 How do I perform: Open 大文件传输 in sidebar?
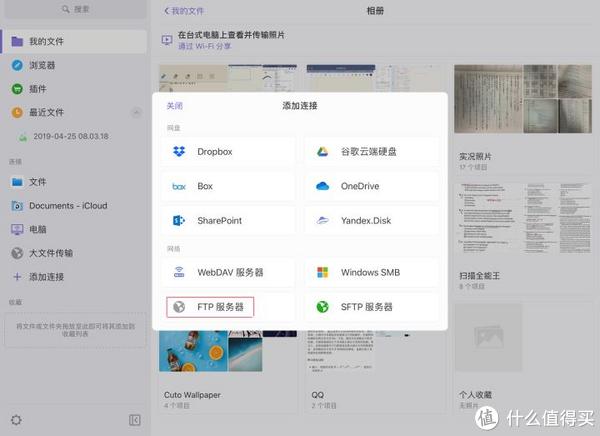75,253
